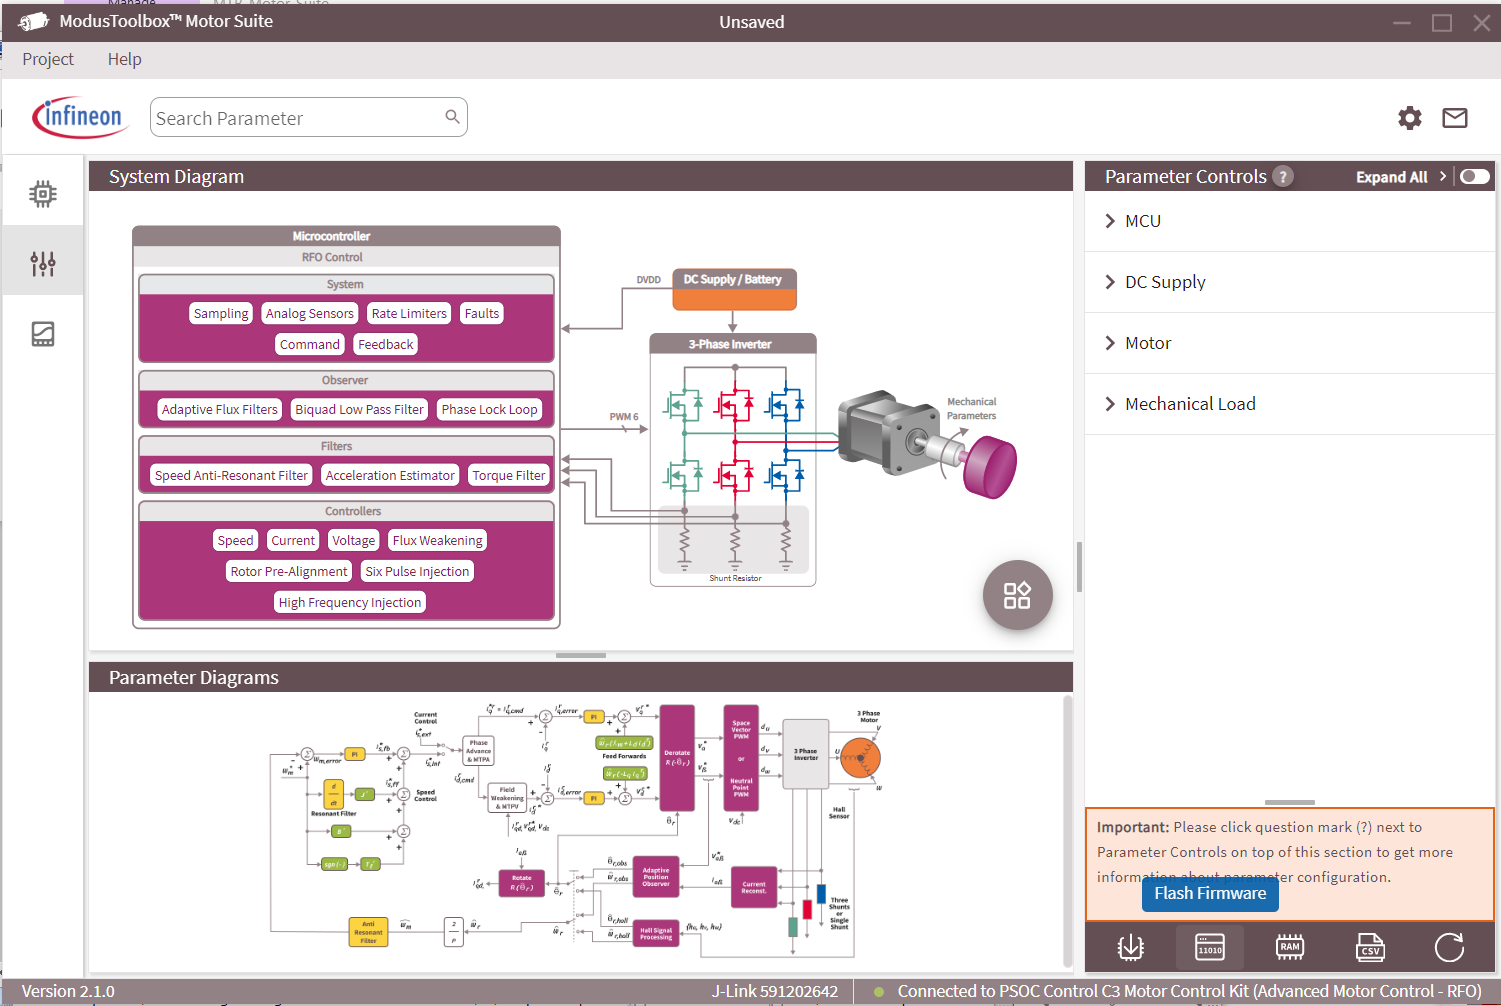Image resolution: width=1501 pixels, height=1006 pixels.
Task: Open the Project menu
Action: [48, 59]
